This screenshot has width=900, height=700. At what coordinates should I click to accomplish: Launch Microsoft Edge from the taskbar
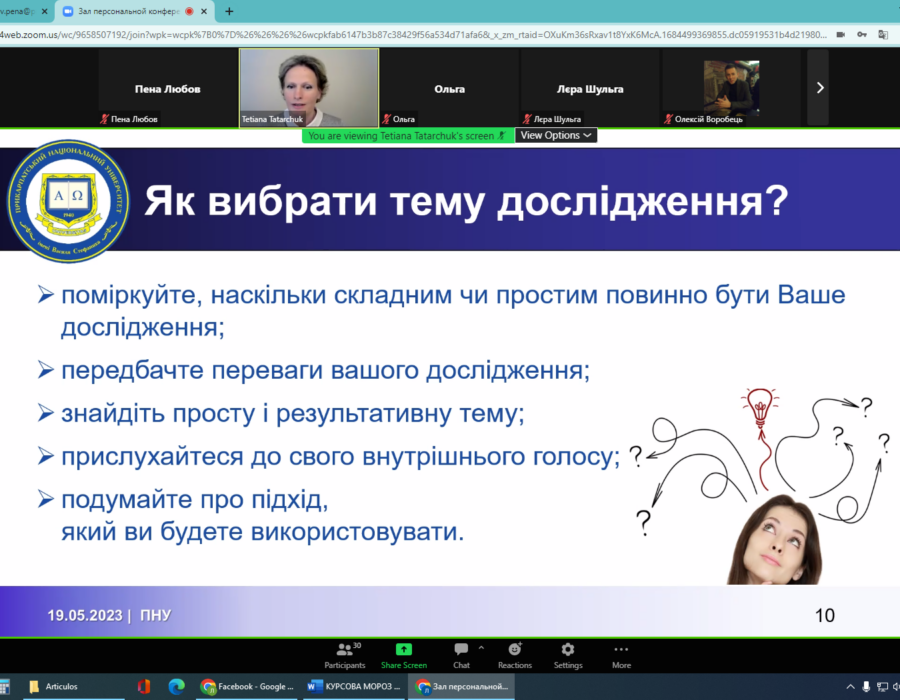(x=176, y=686)
